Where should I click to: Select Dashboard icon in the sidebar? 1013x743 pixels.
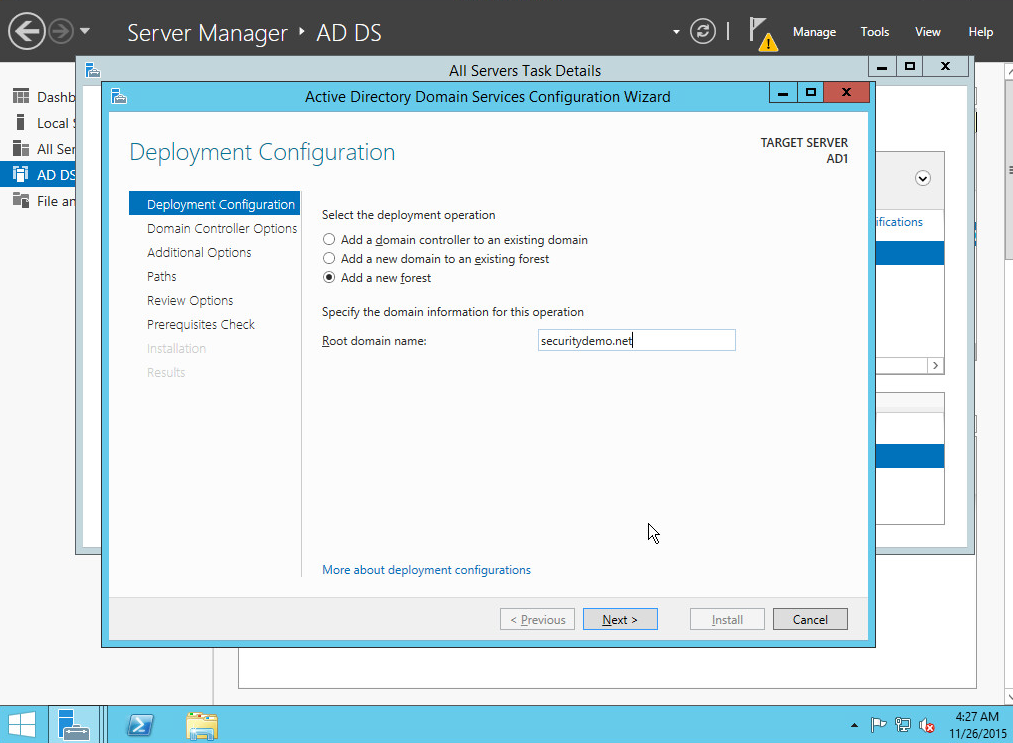click(x=21, y=96)
